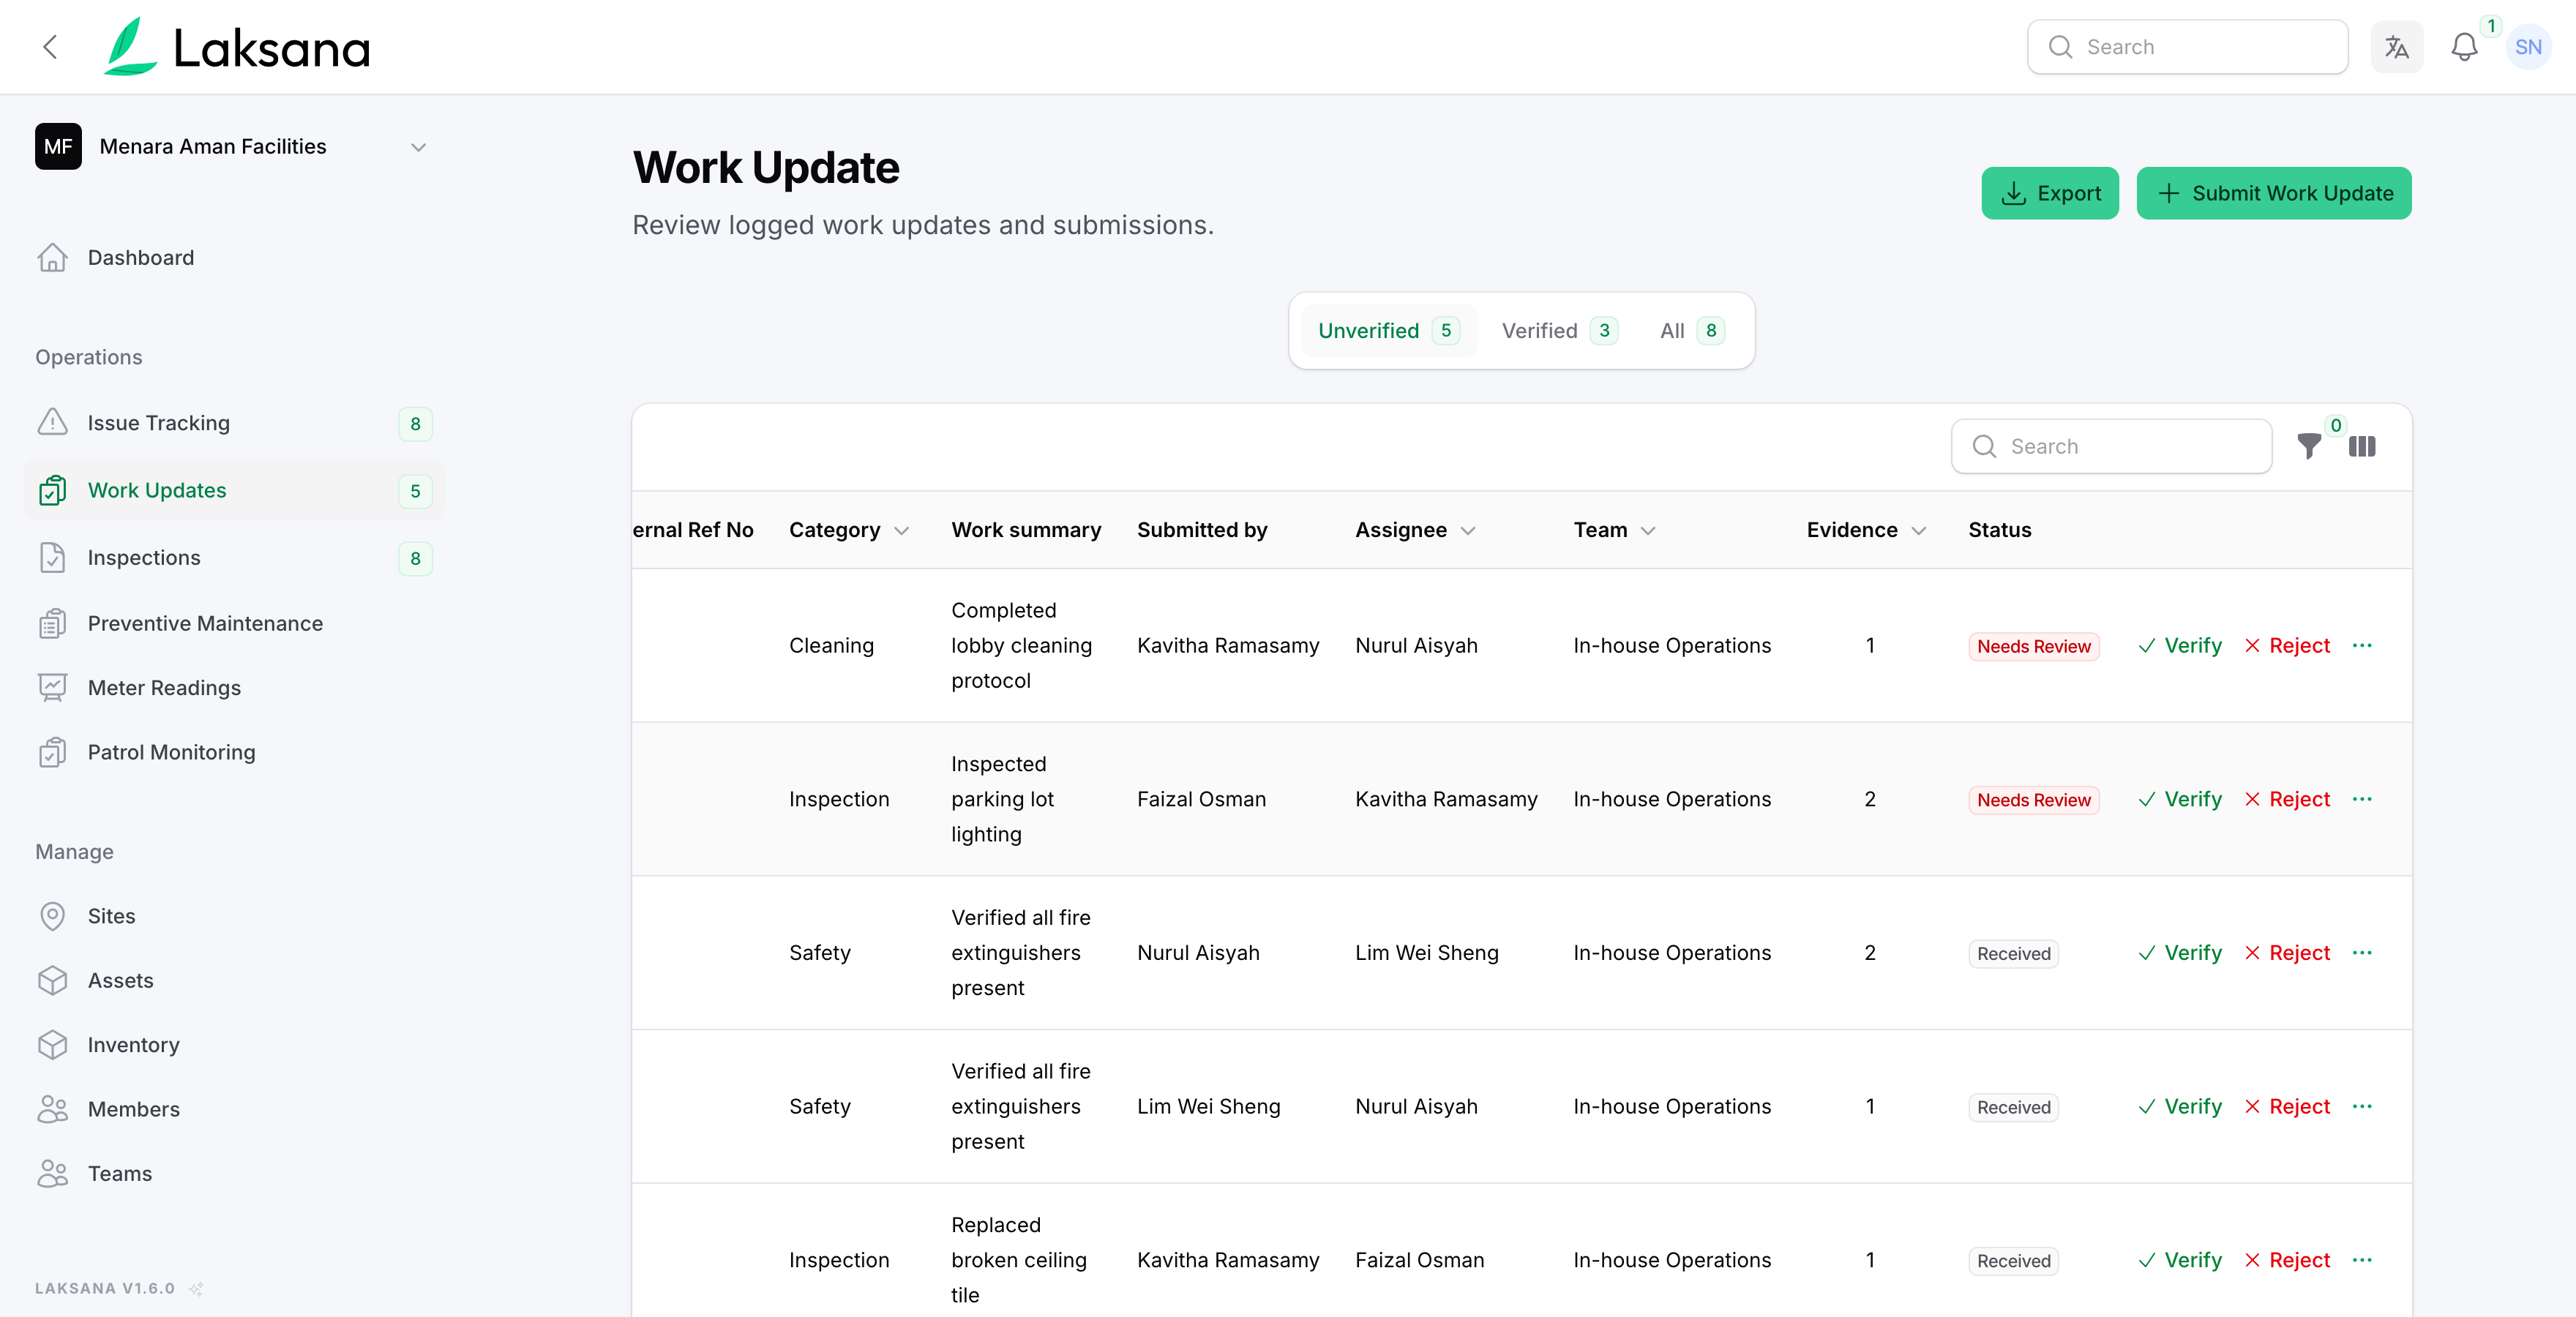Reject the parking lot lighting update

point(2287,799)
